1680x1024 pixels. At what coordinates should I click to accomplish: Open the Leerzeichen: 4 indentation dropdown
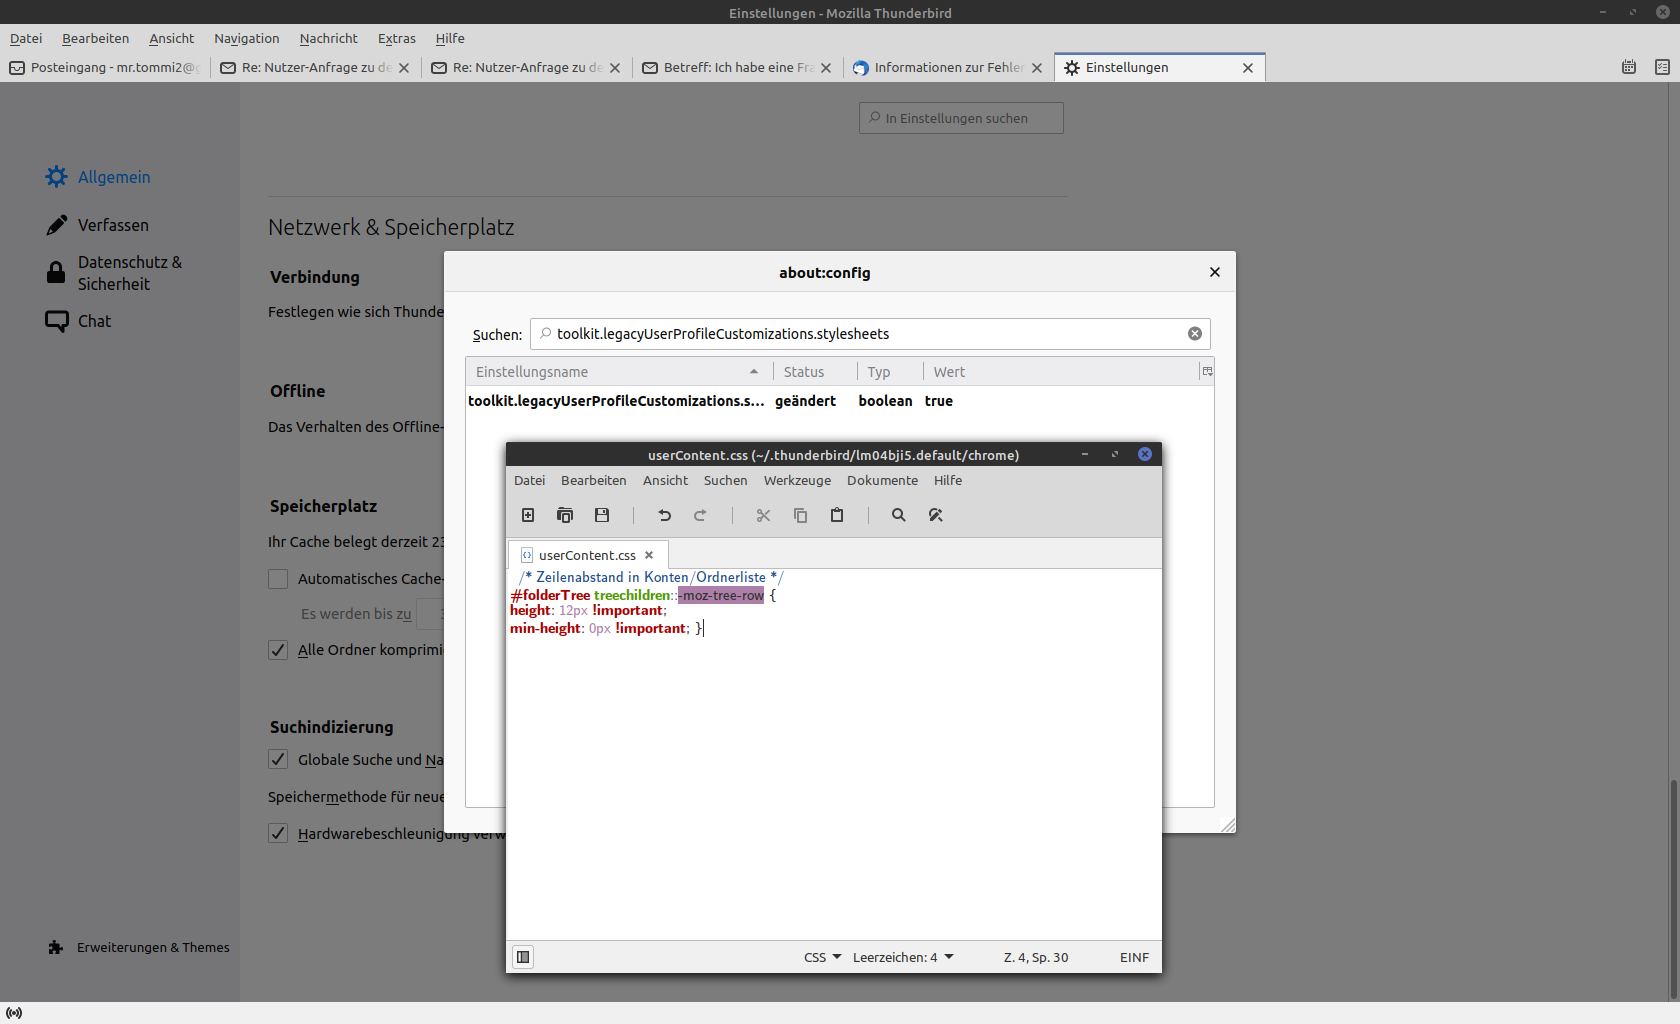point(902,957)
